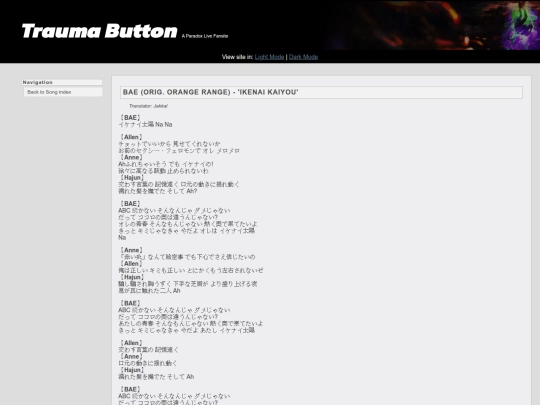Switch the site to Light Mode
The width and height of the screenshot is (540, 405).
pos(269,57)
